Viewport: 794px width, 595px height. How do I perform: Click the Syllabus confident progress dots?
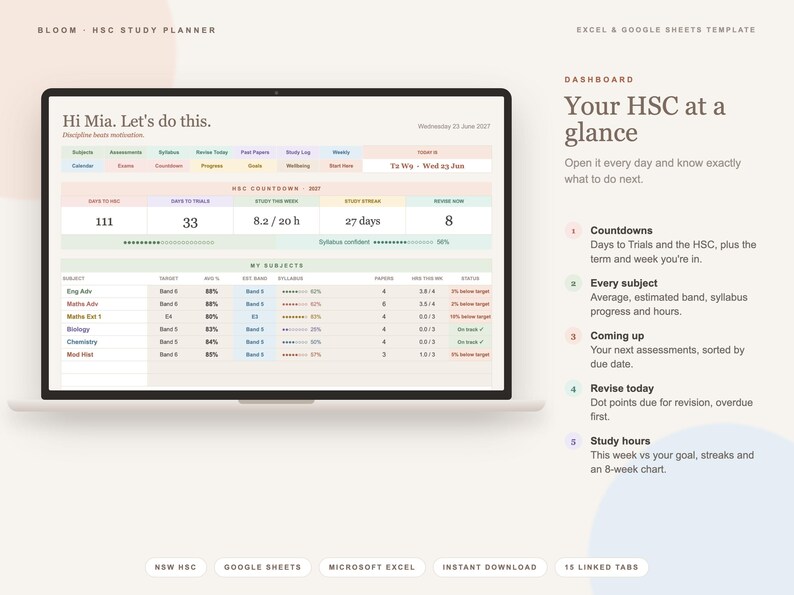point(403,243)
